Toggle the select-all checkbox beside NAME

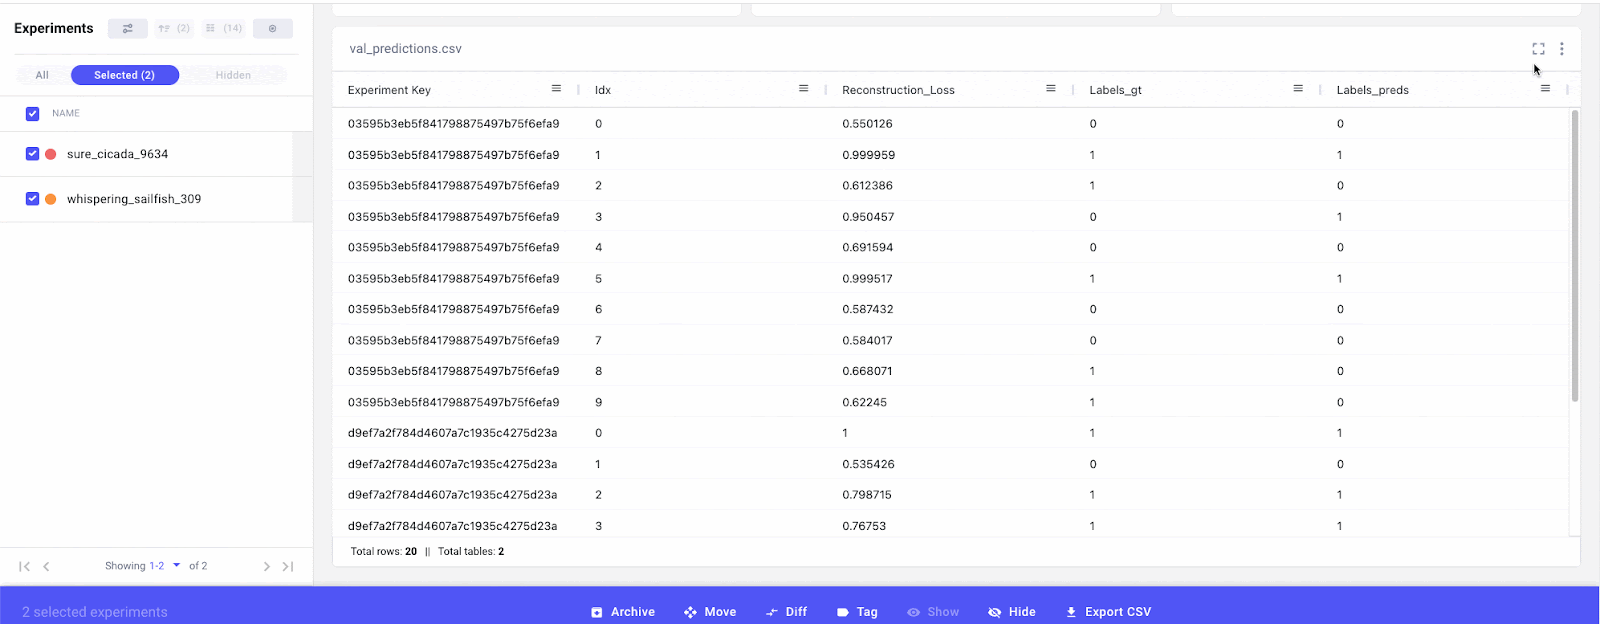[32, 114]
